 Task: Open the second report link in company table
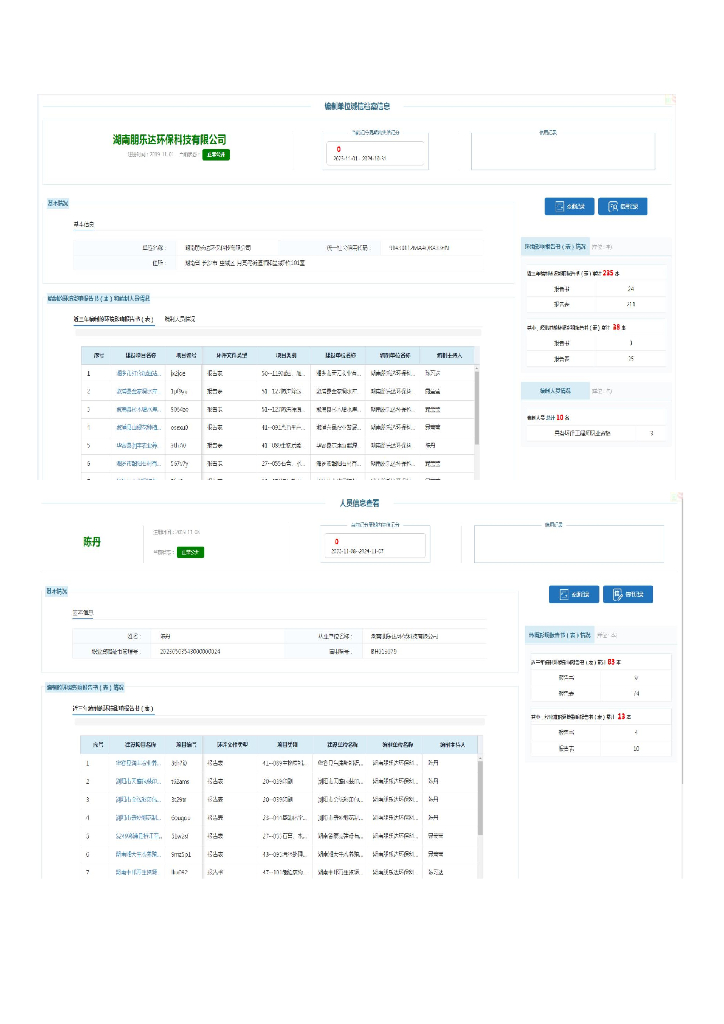pyautogui.click(x=136, y=390)
